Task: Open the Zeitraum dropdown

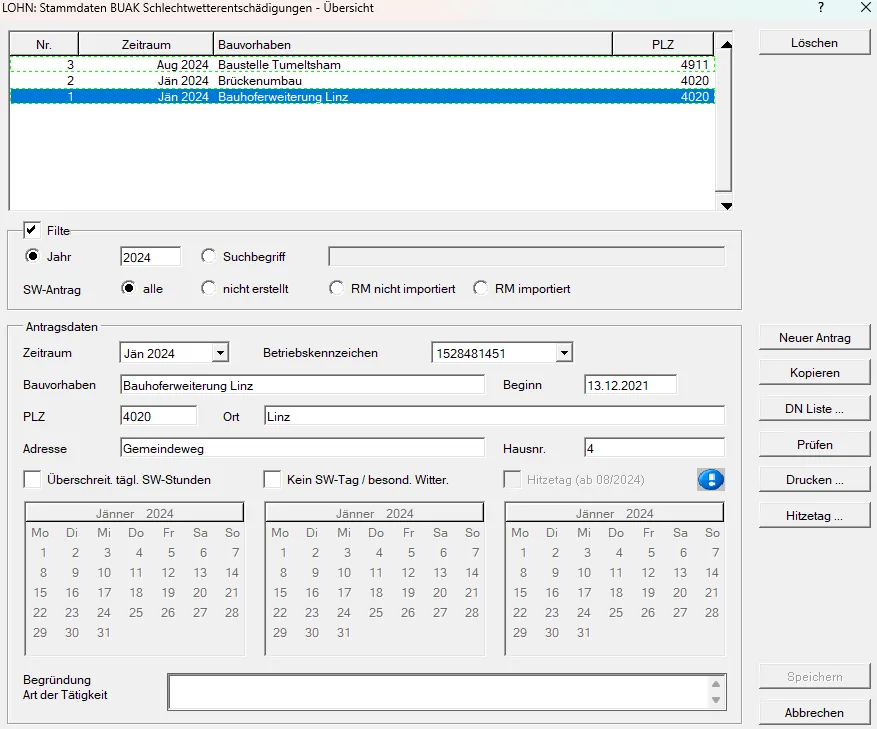Action: 220,353
